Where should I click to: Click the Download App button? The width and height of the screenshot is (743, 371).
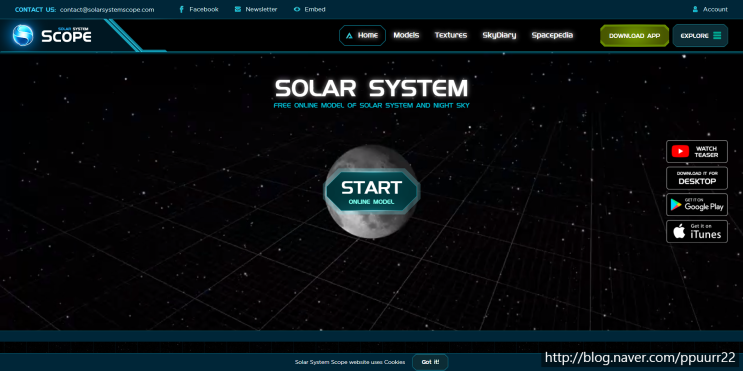pyautogui.click(x=634, y=36)
